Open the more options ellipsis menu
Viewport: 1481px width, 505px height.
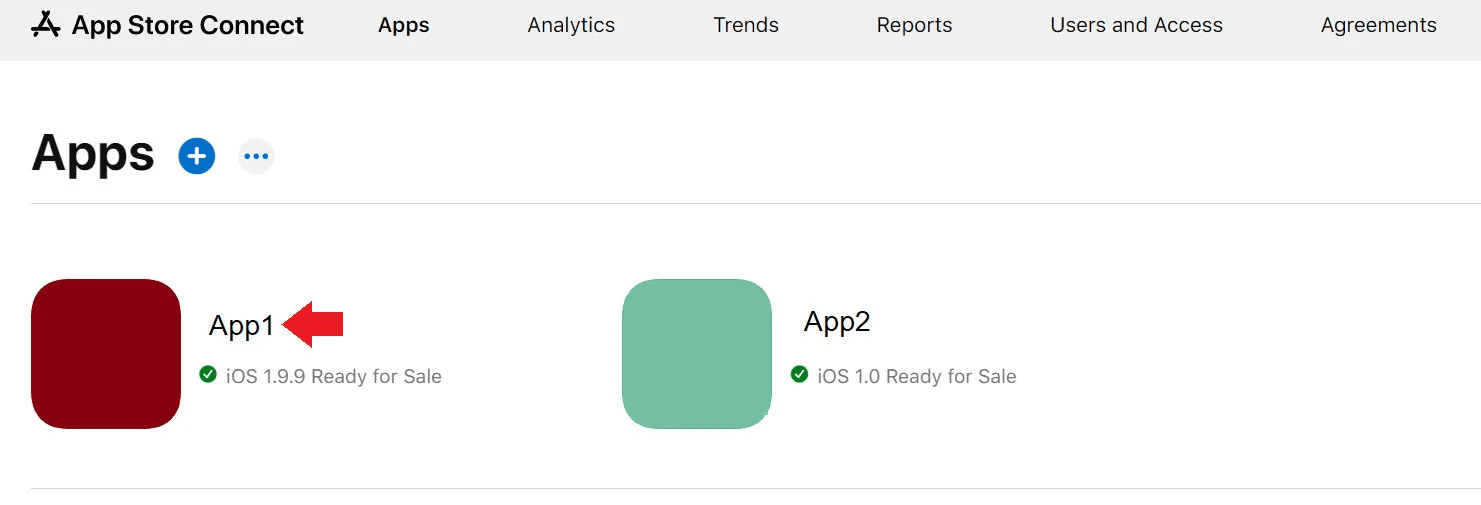[x=256, y=156]
